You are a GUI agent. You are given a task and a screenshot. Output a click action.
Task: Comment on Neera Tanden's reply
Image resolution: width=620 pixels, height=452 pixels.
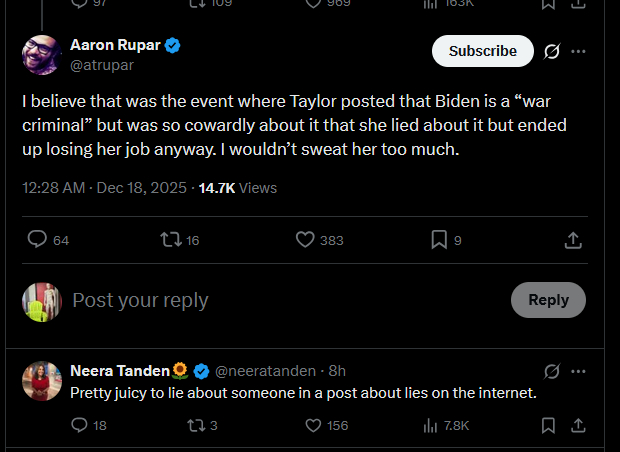point(81,426)
